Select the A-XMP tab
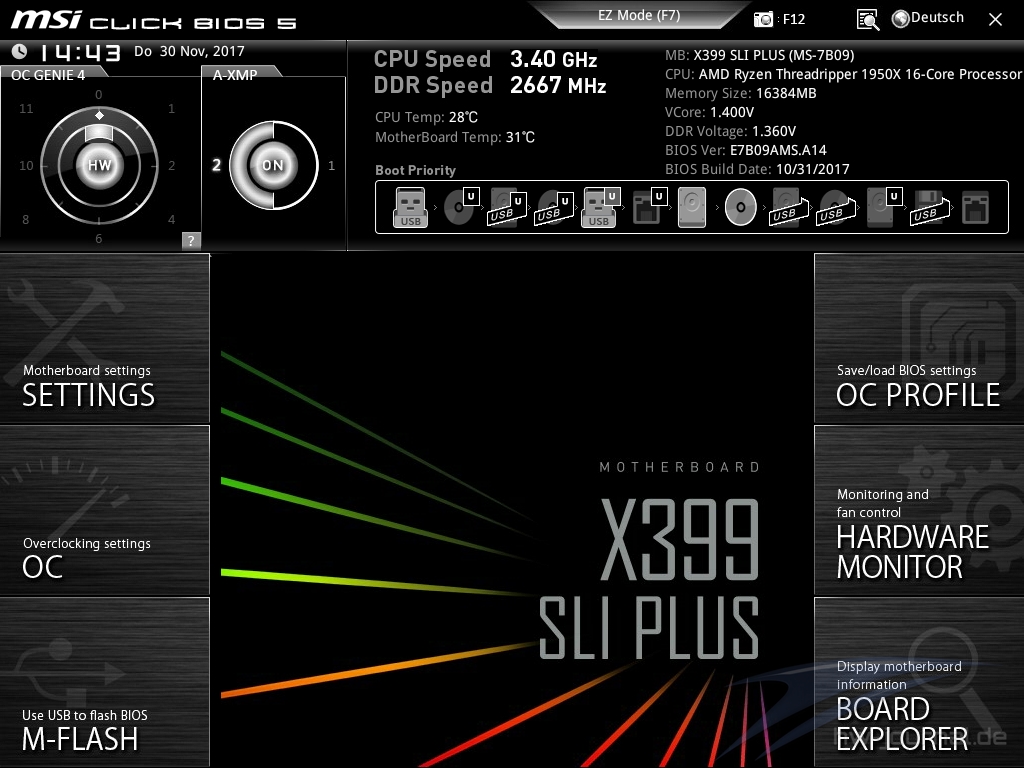This screenshot has width=1024, height=768. point(235,74)
